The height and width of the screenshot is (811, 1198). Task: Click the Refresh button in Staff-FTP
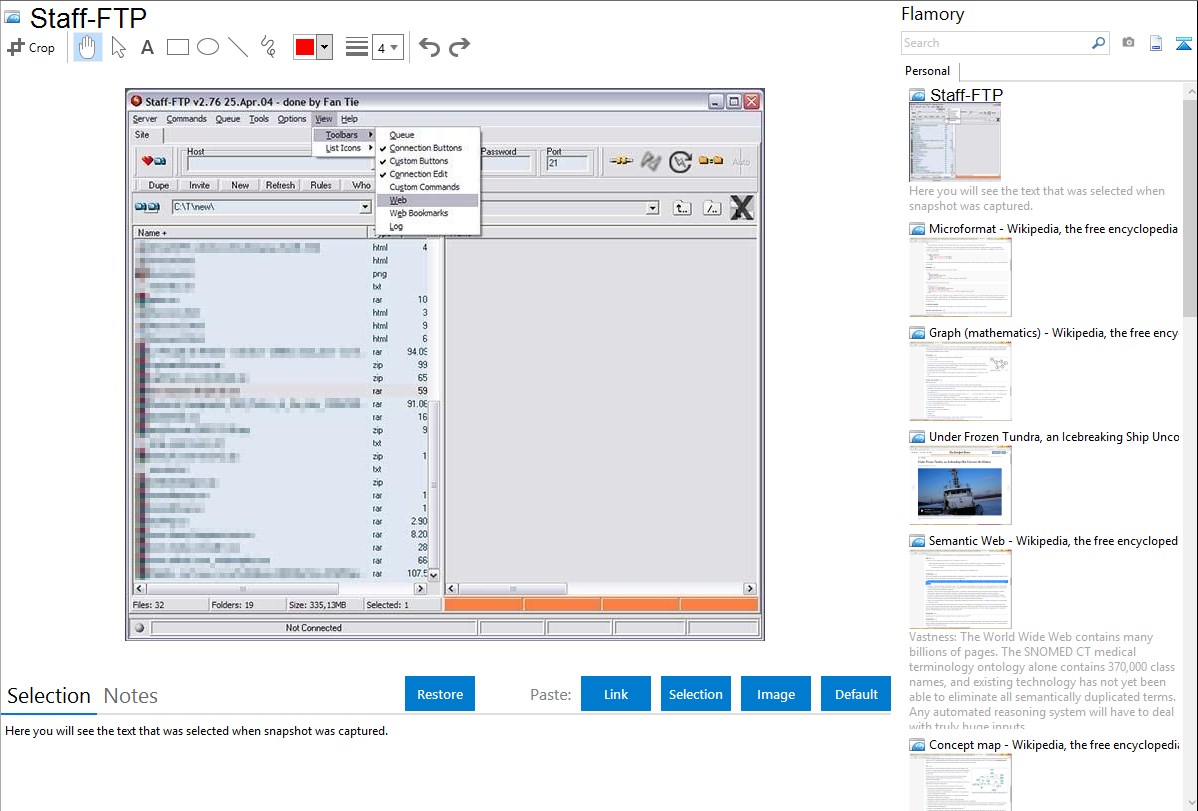[x=280, y=186]
